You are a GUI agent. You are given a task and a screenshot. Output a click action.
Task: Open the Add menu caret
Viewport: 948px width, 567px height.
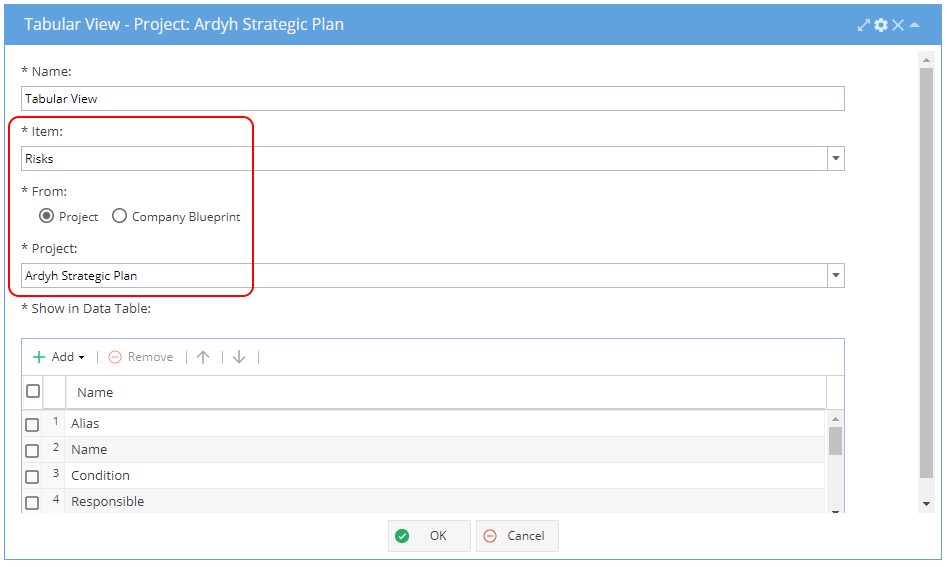tap(82, 358)
